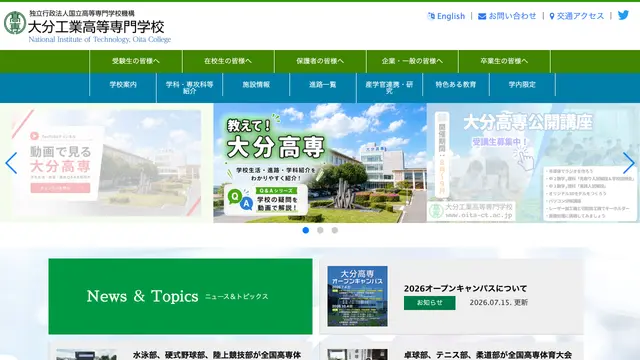
Task: Open 学科・専攻科等紹介 navigation item
Action: 189,87
